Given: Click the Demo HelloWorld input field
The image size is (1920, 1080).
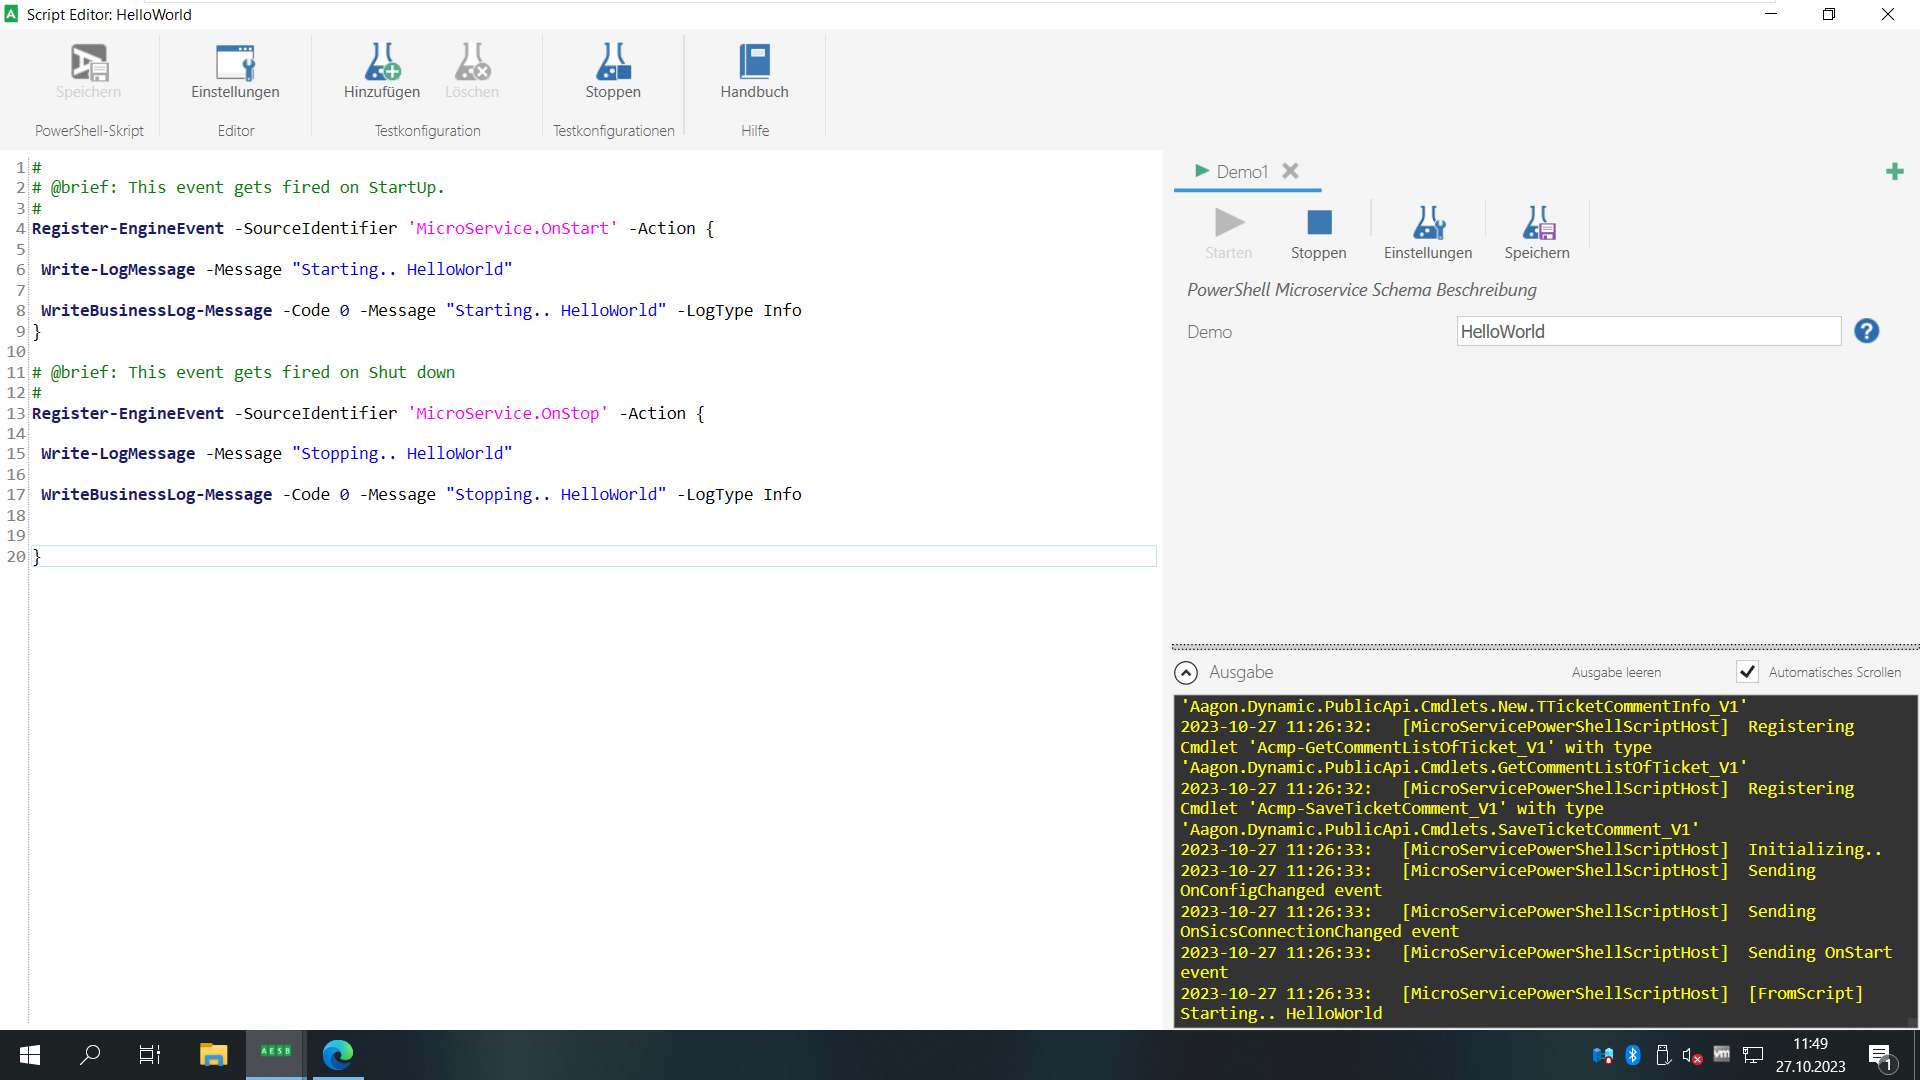Looking at the screenshot, I should tap(1647, 332).
